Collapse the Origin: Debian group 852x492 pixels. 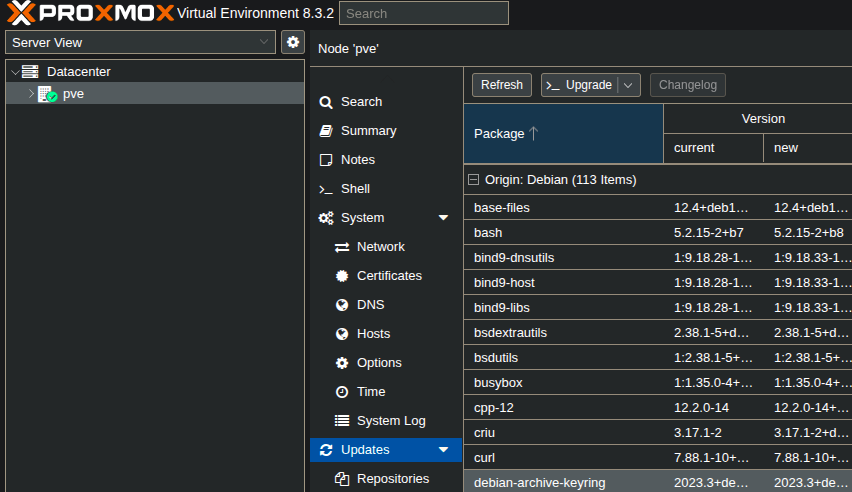[474, 179]
